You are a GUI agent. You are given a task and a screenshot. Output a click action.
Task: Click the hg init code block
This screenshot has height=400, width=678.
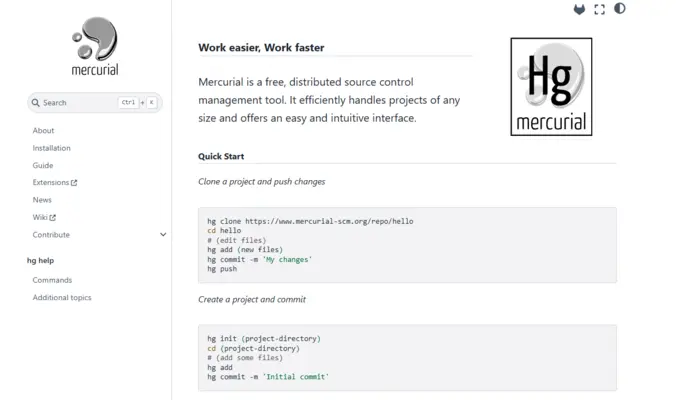pyautogui.click(x=407, y=358)
